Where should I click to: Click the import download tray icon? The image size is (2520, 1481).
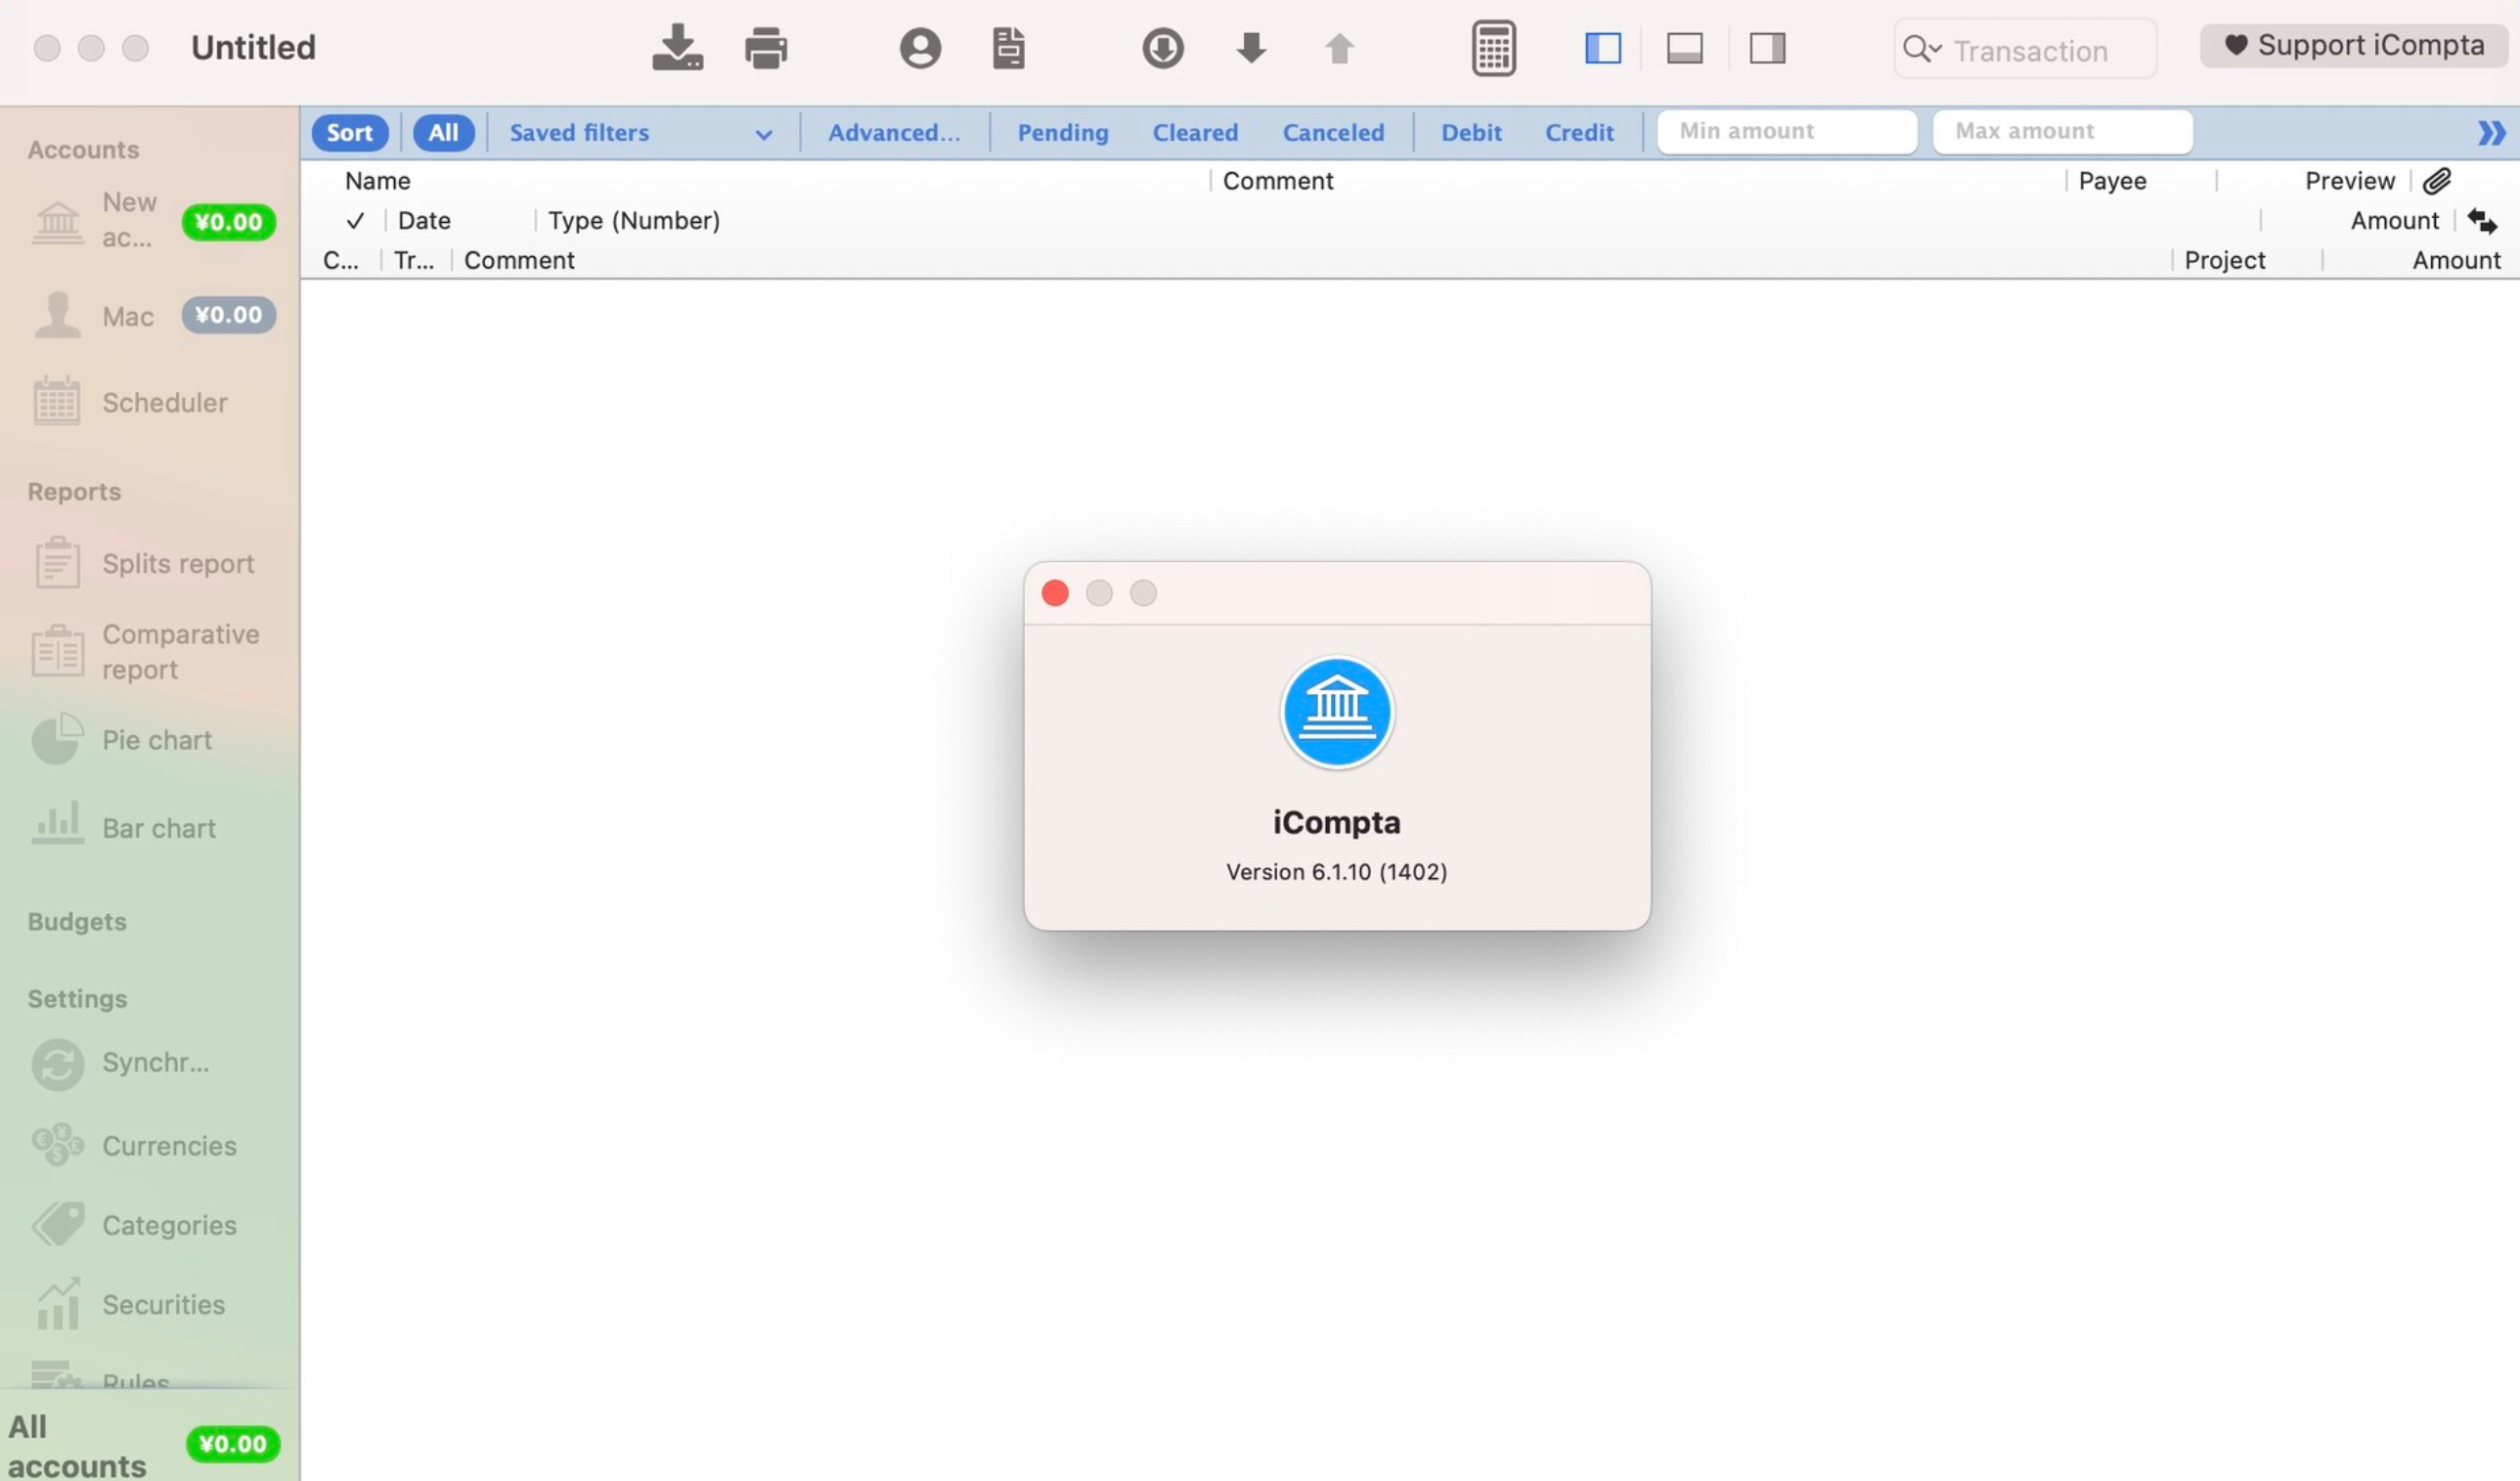point(677,47)
